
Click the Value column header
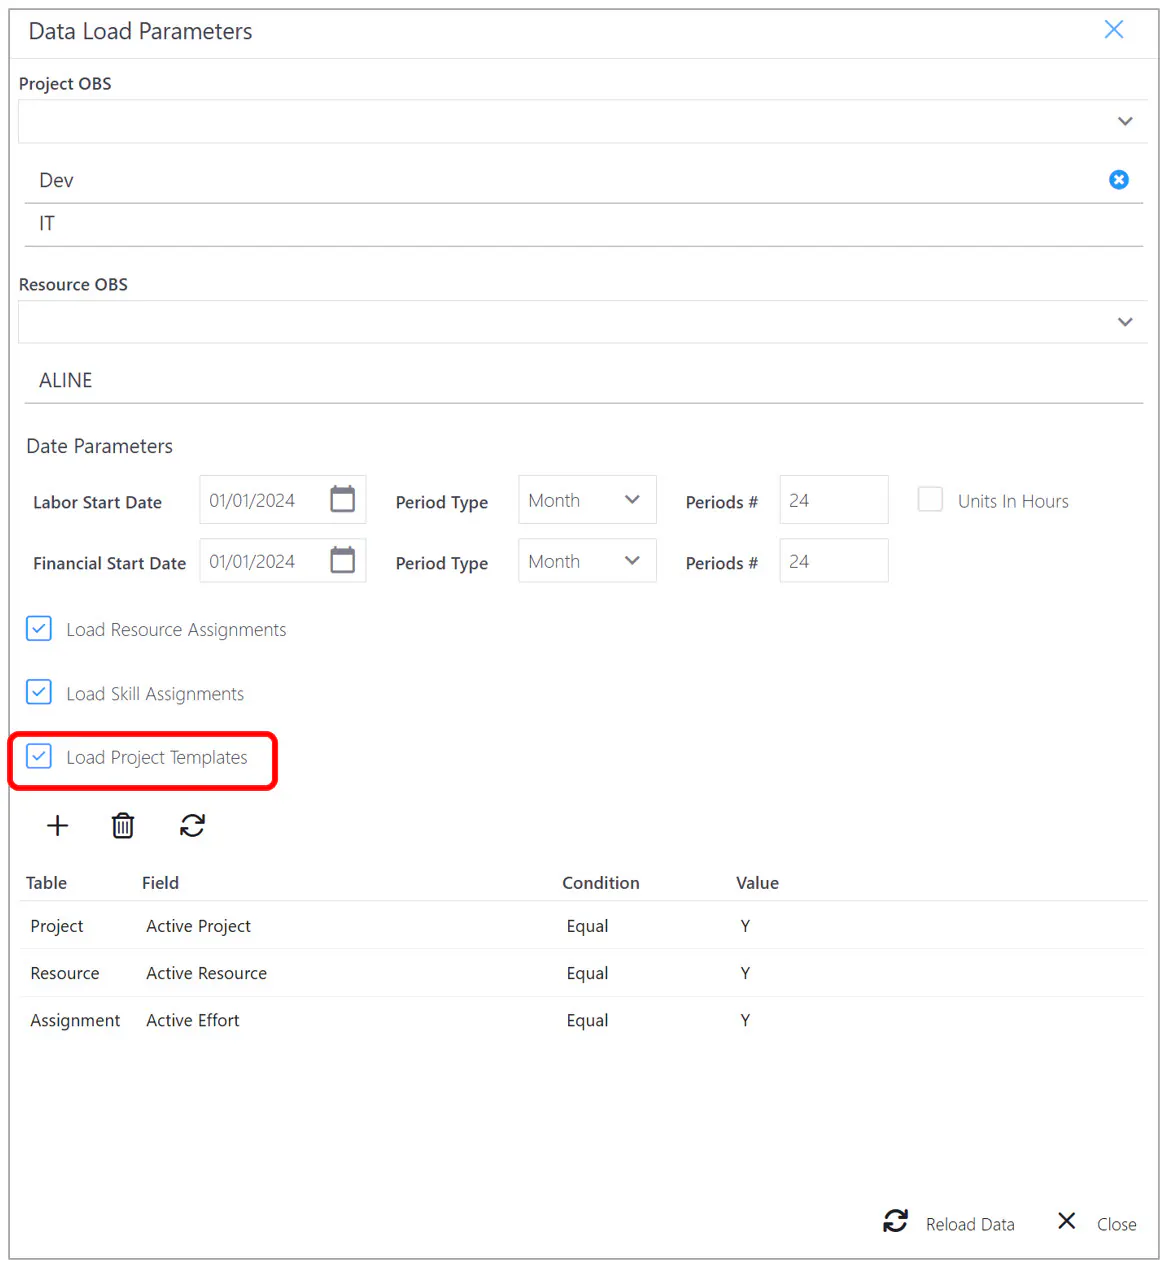(x=757, y=883)
